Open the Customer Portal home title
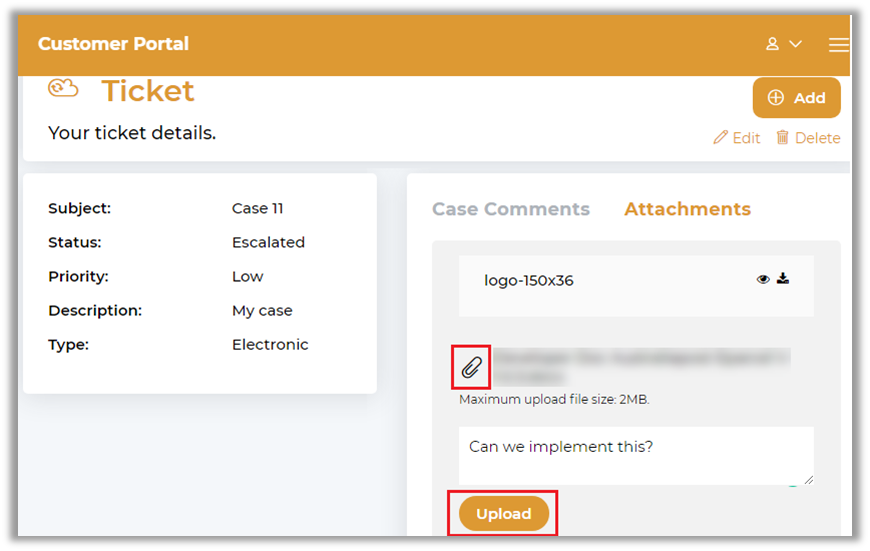 [113, 44]
